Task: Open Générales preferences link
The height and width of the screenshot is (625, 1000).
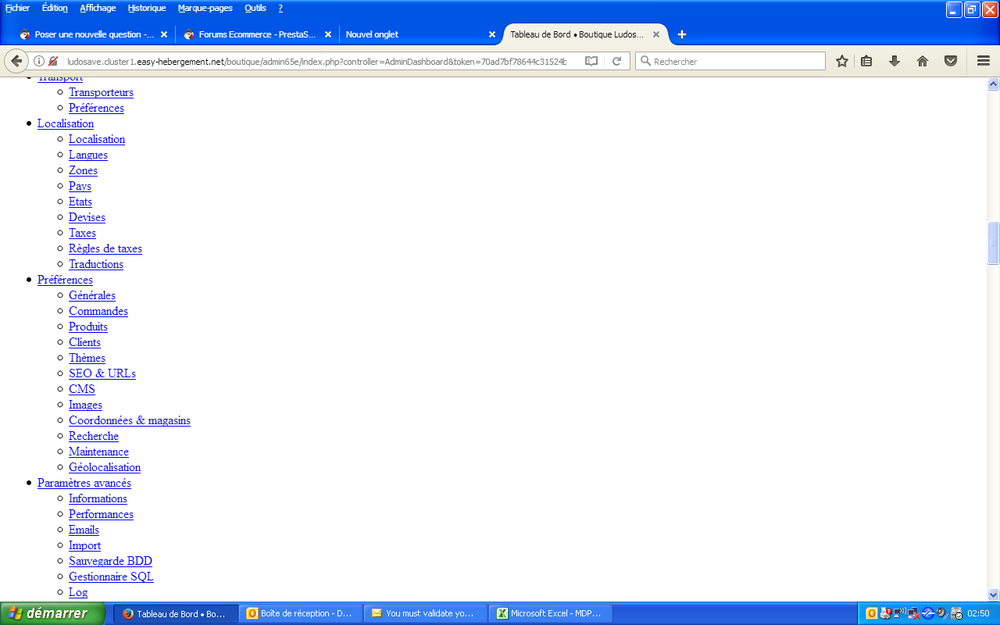Action: point(92,295)
